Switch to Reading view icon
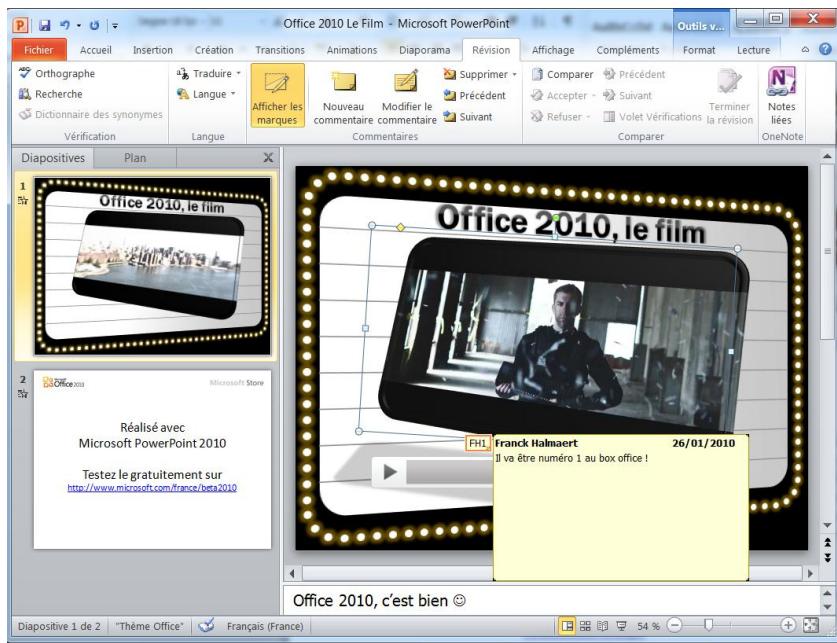Image resolution: width=837 pixels, height=643 pixels. click(602, 625)
